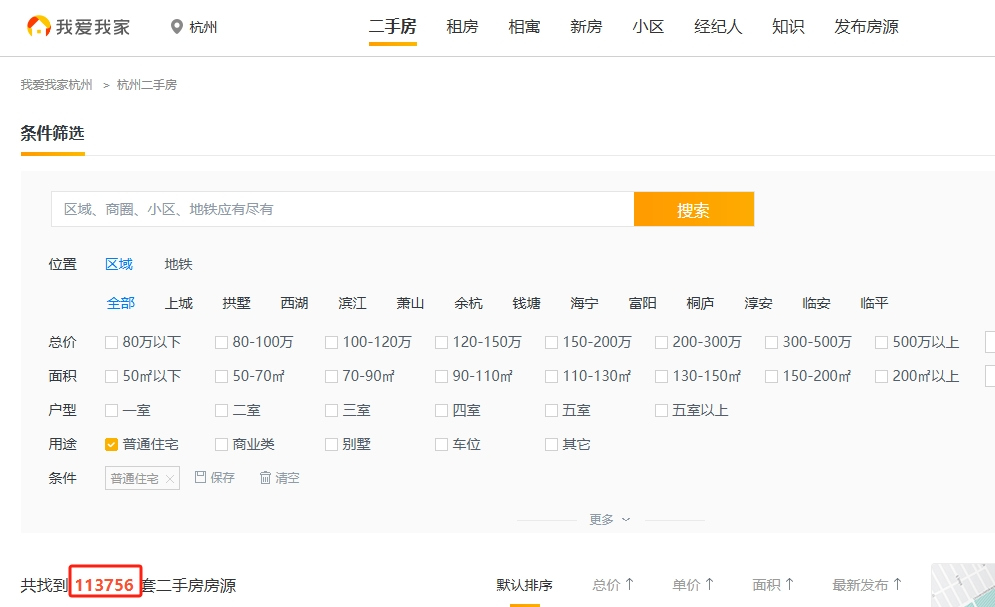Check the 120-150万 price box
Screen dimensions: 995x607
(x=441, y=343)
